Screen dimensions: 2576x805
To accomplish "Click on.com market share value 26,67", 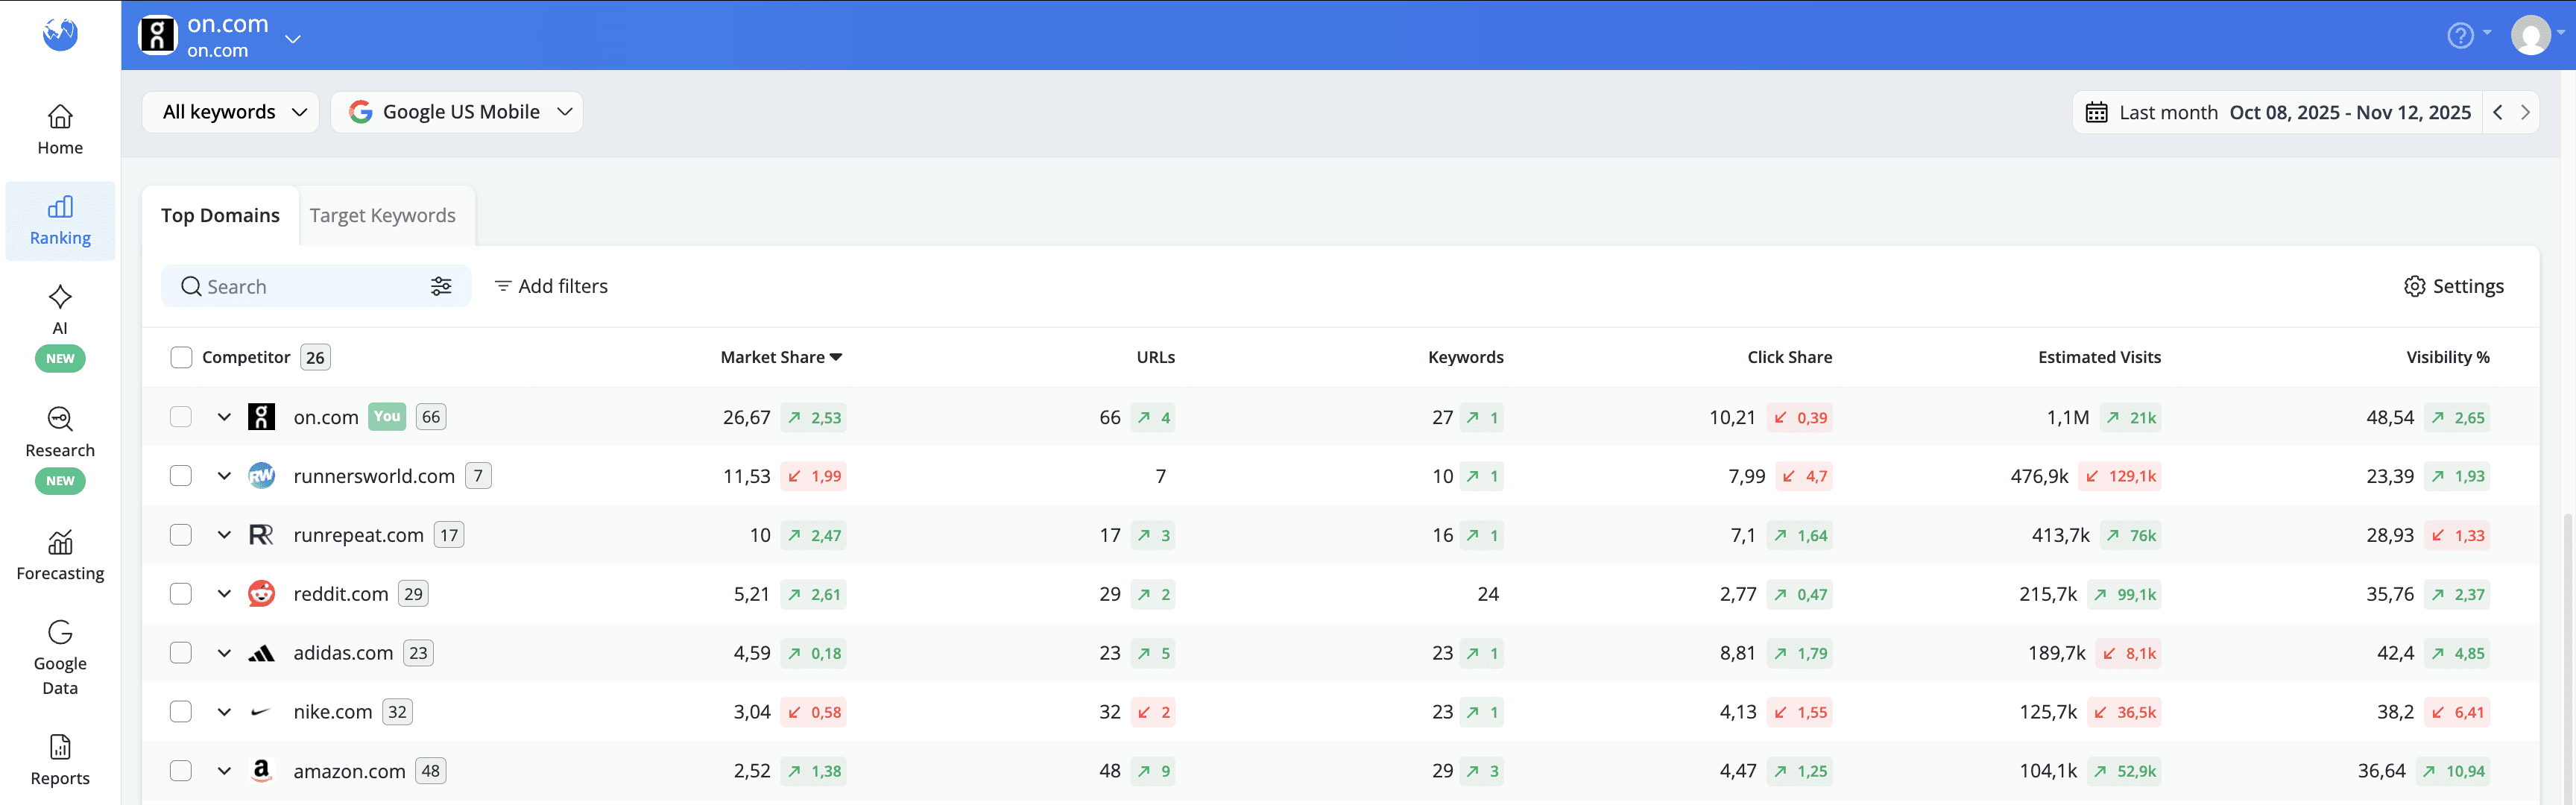I will 746,417.
